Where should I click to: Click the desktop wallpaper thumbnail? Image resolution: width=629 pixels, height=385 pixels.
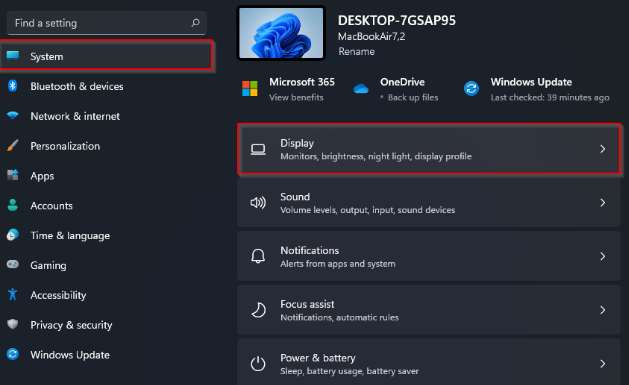tap(281, 33)
